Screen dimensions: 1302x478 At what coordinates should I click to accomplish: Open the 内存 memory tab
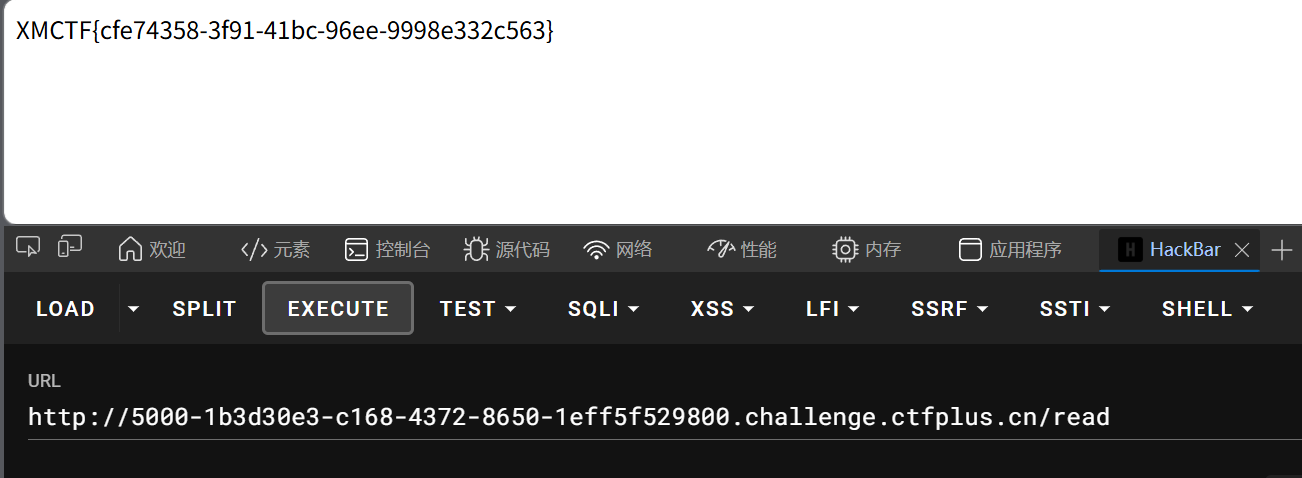click(866, 250)
